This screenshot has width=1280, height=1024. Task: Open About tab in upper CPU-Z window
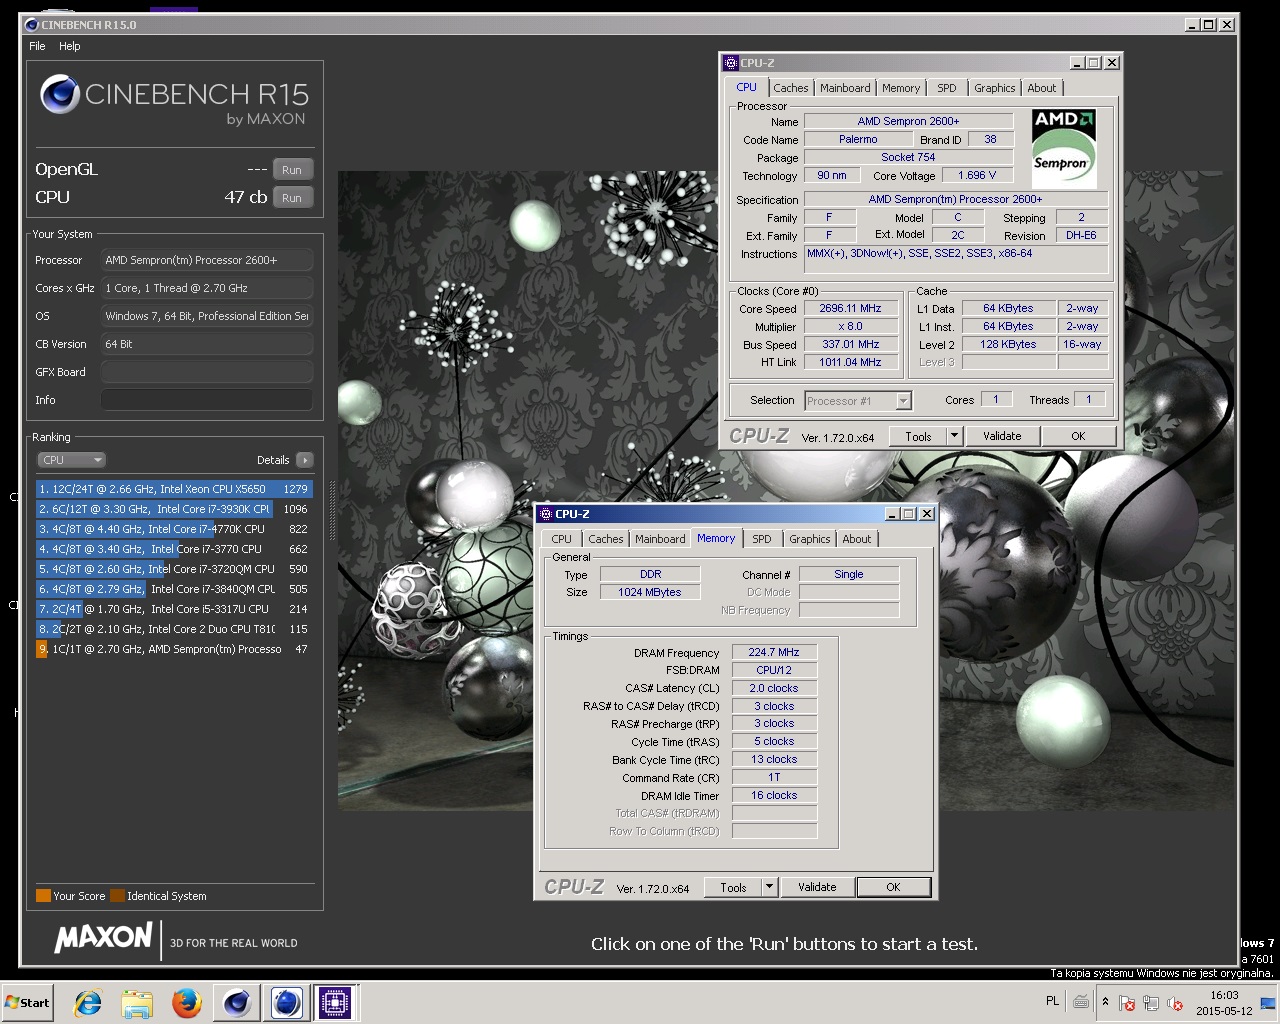pyautogui.click(x=1042, y=88)
